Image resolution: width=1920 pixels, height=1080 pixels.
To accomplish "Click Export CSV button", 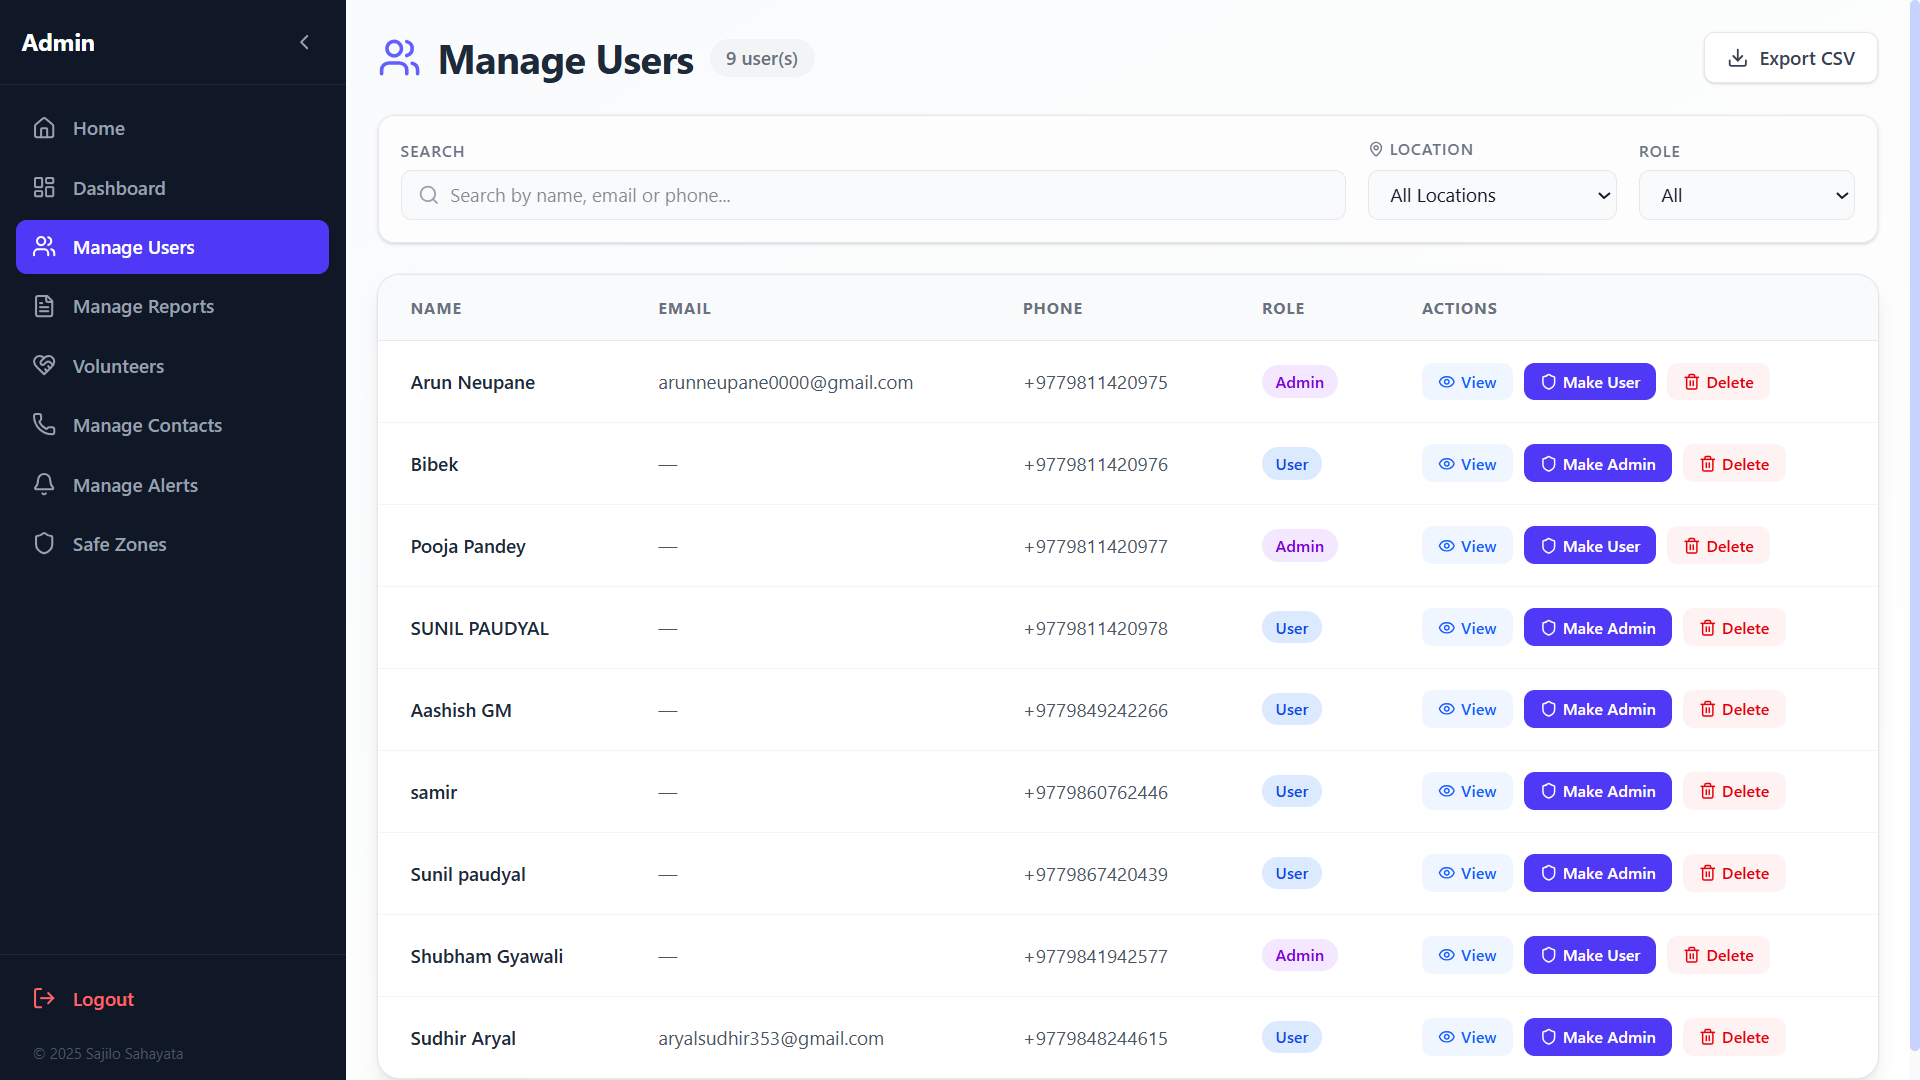I will (1790, 58).
